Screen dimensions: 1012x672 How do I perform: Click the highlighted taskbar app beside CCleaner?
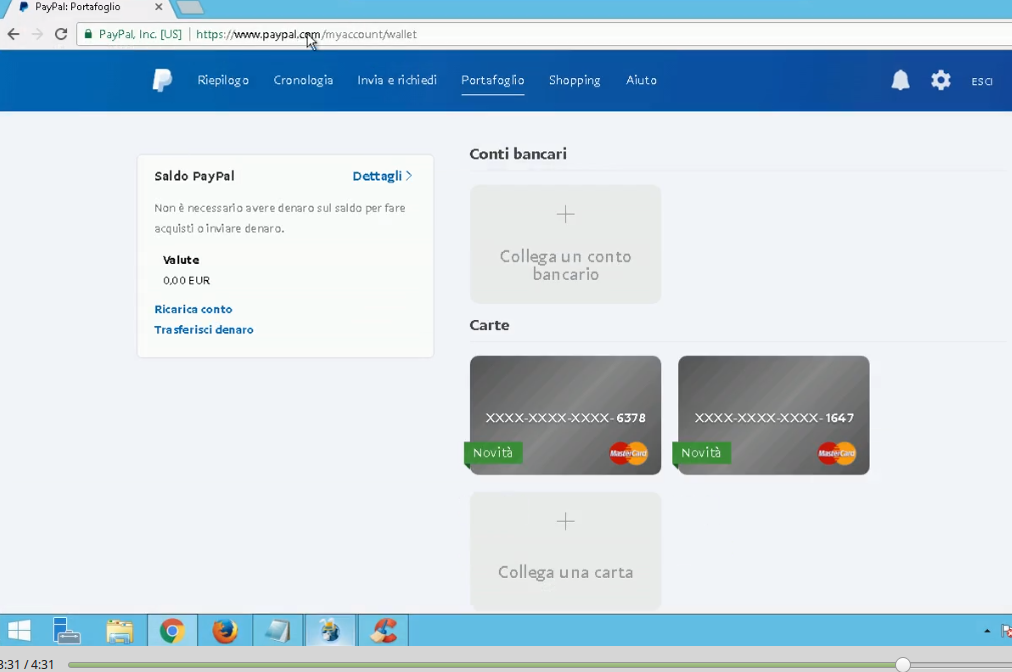[x=330, y=631]
